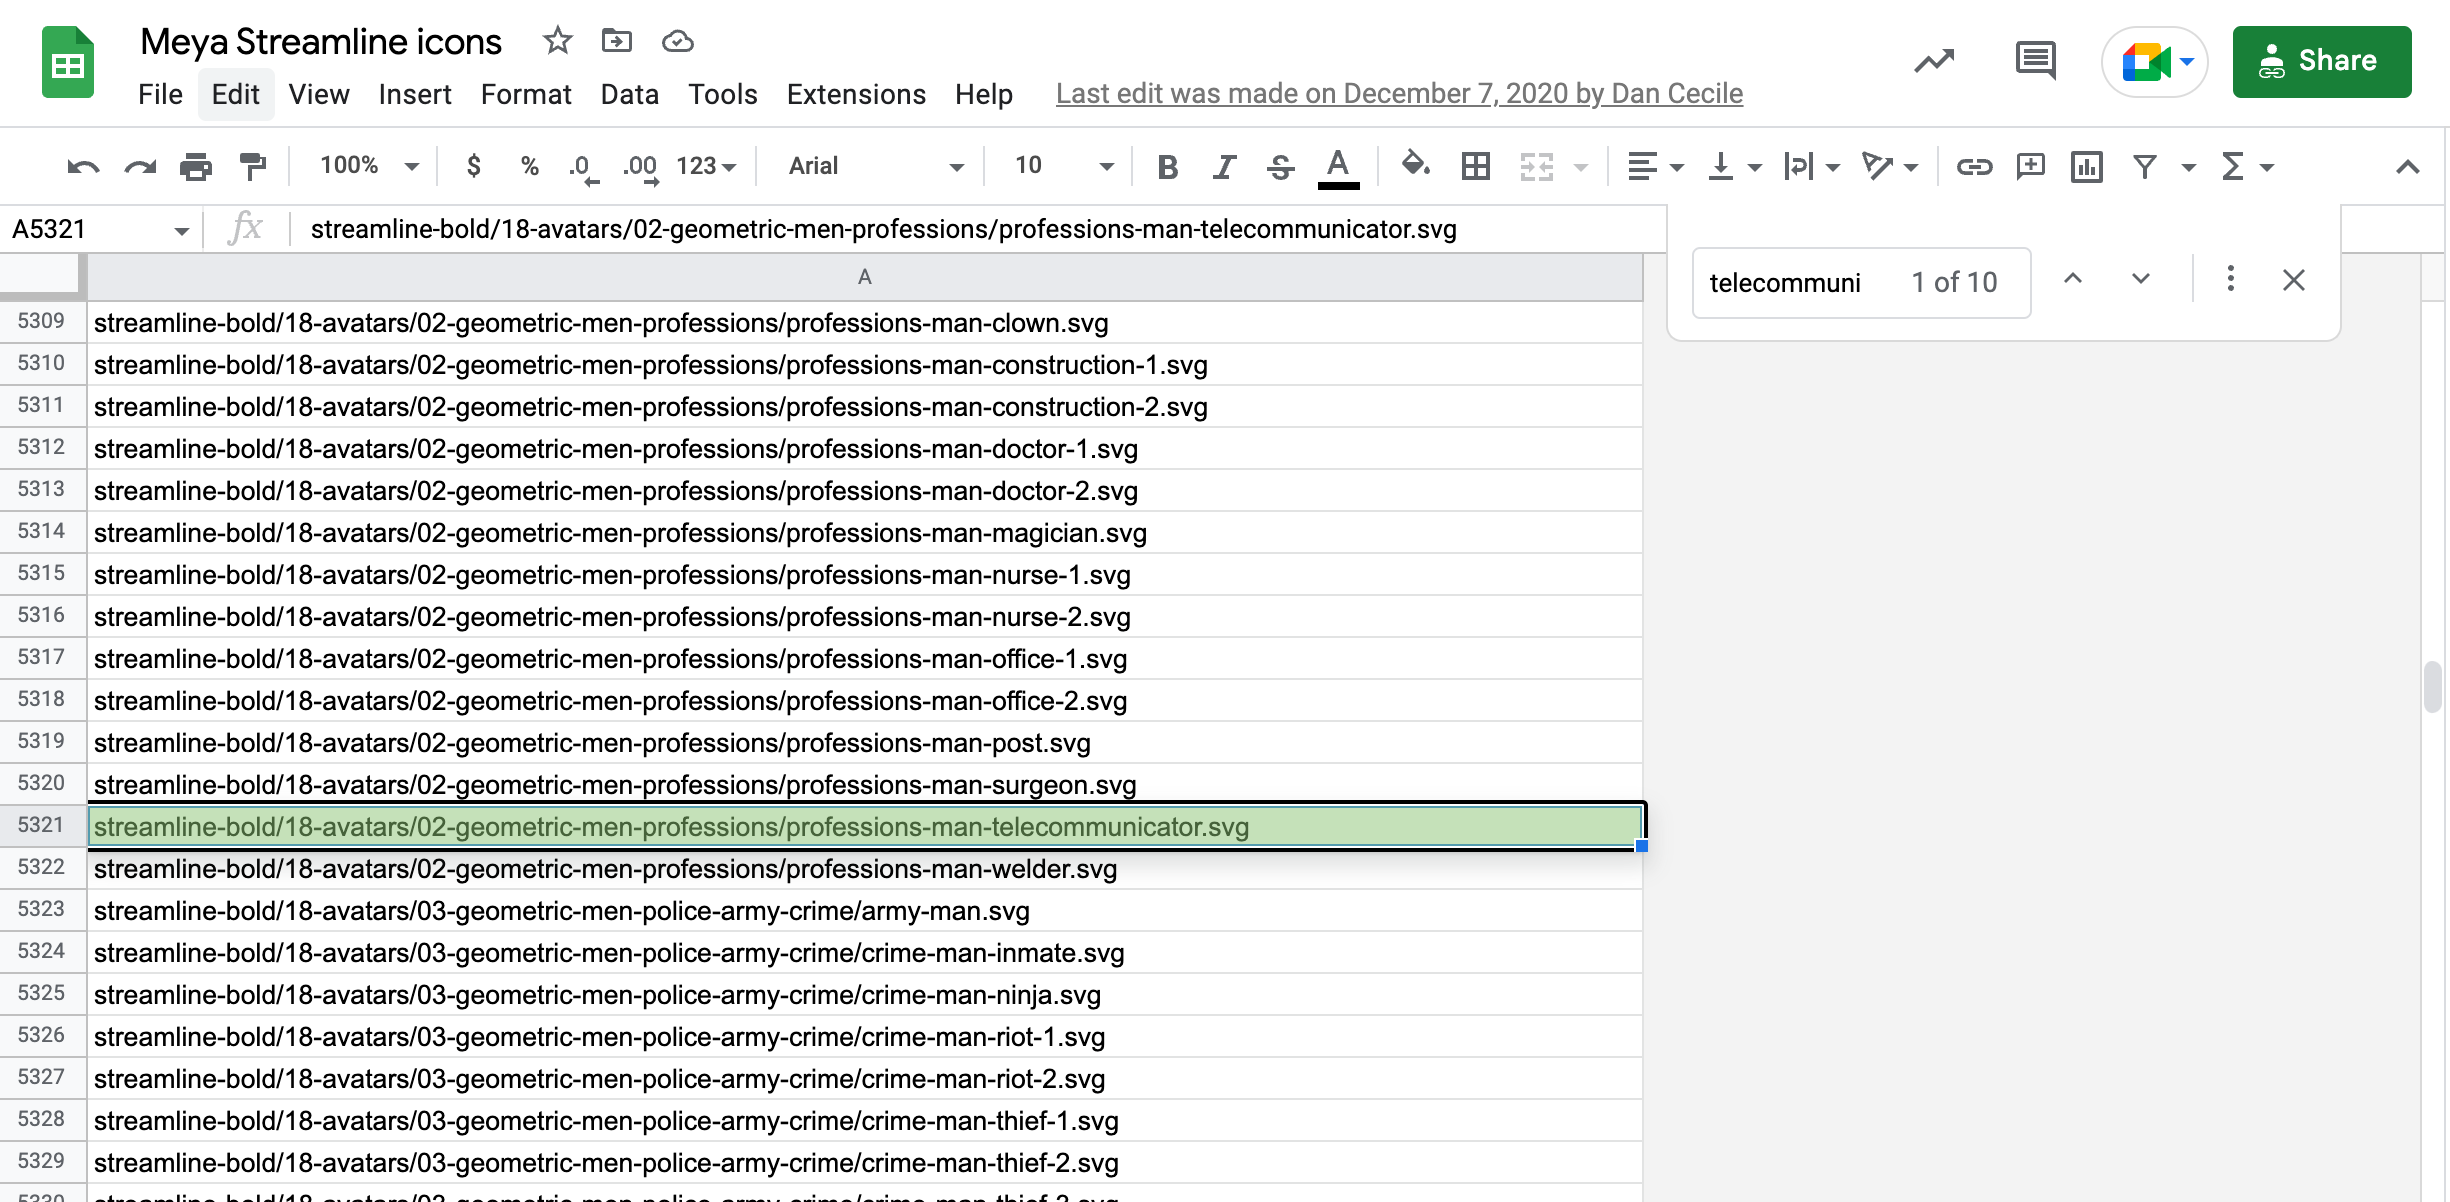Click the paint format icon
2450x1202 pixels.
253,166
